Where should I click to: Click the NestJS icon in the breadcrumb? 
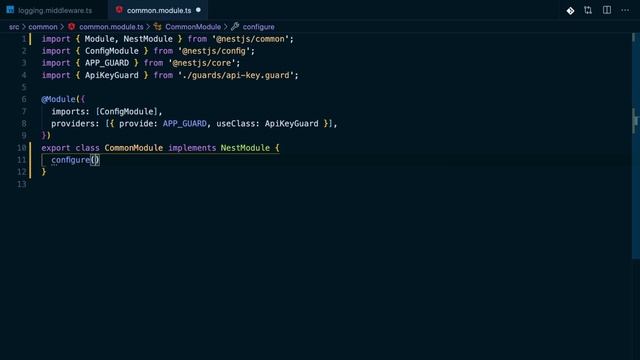coord(72,27)
